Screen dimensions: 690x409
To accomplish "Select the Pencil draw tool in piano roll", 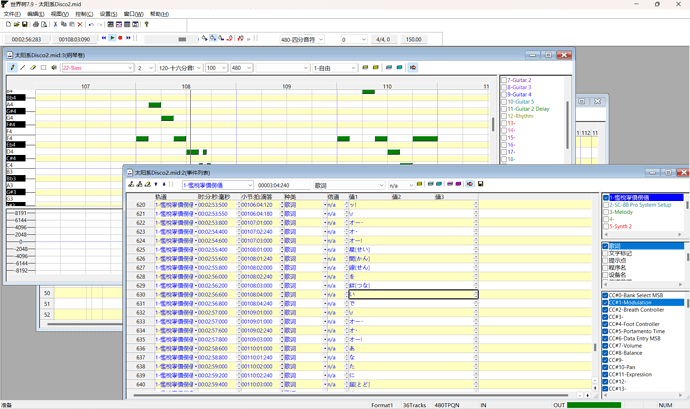I will tap(12, 67).
